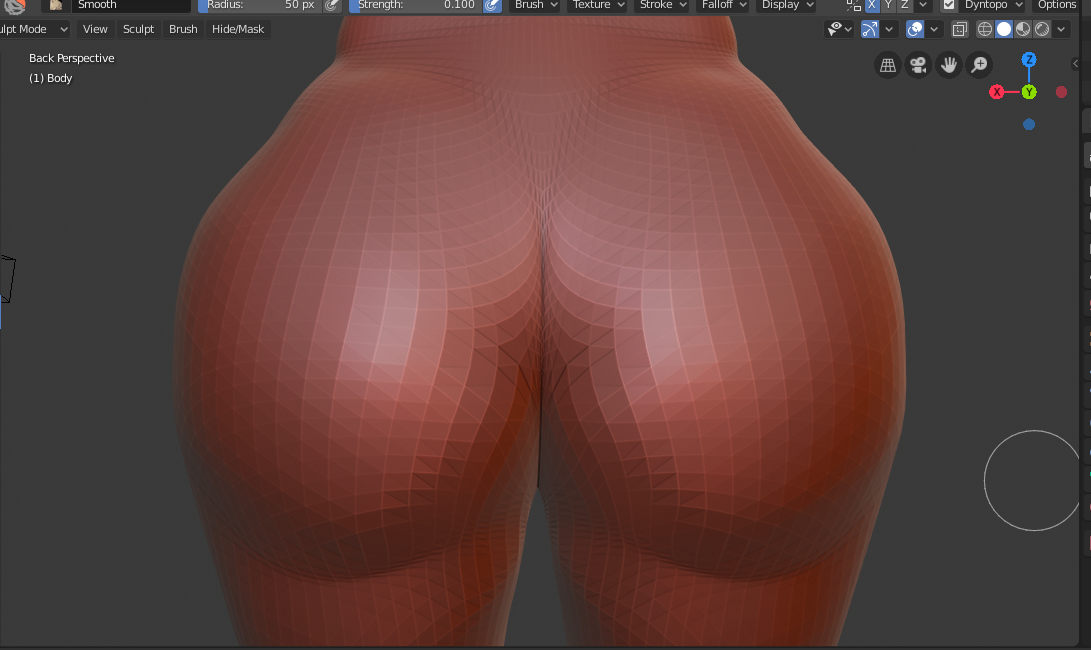Click the camera view icon
This screenshot has width=1091, height=650.
point(917,65)
